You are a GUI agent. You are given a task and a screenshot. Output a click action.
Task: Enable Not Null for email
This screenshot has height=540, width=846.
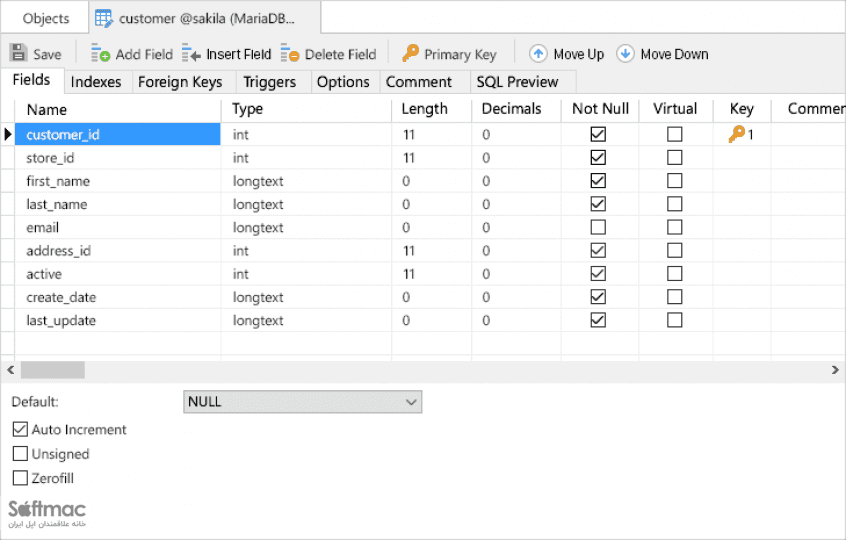tap(598, 227)
